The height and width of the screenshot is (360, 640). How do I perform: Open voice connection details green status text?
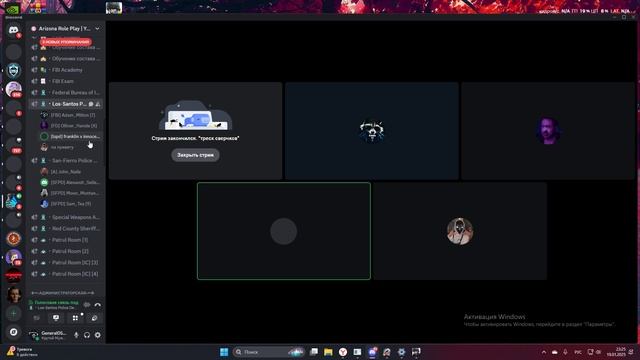[57, 302]
